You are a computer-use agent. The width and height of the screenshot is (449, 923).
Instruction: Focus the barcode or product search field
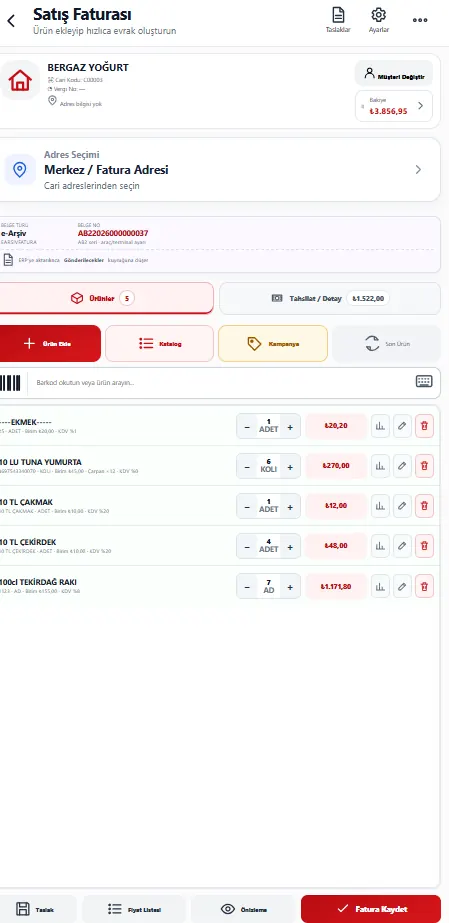[220, 383]
